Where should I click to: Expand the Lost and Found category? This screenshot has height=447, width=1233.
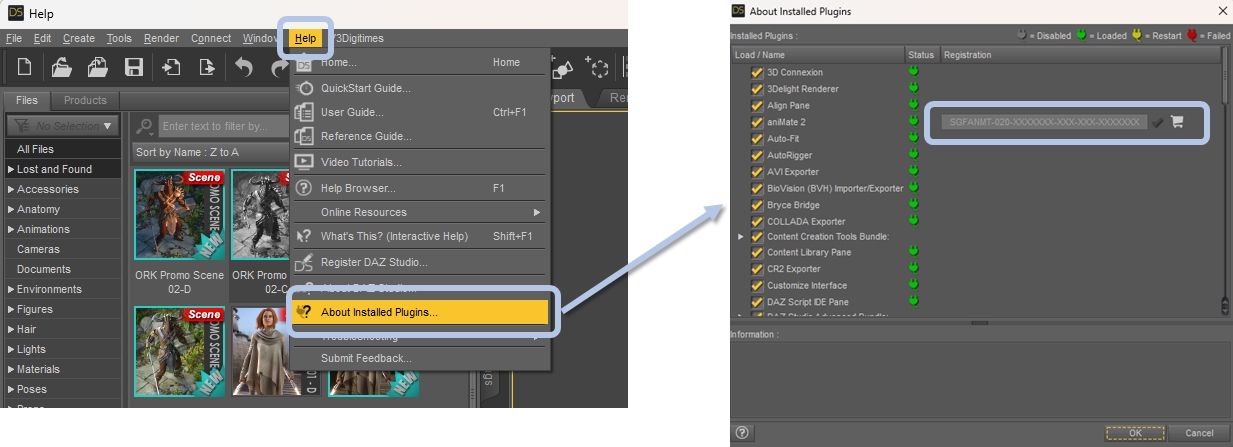11,170
